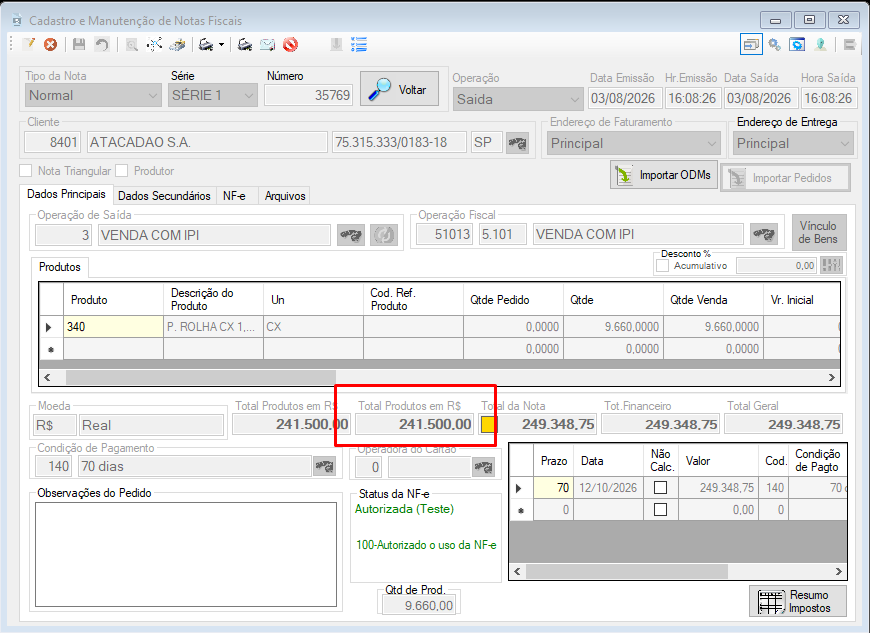Click the Qtd de Prod. field 9.660,00

pos(419,605)
